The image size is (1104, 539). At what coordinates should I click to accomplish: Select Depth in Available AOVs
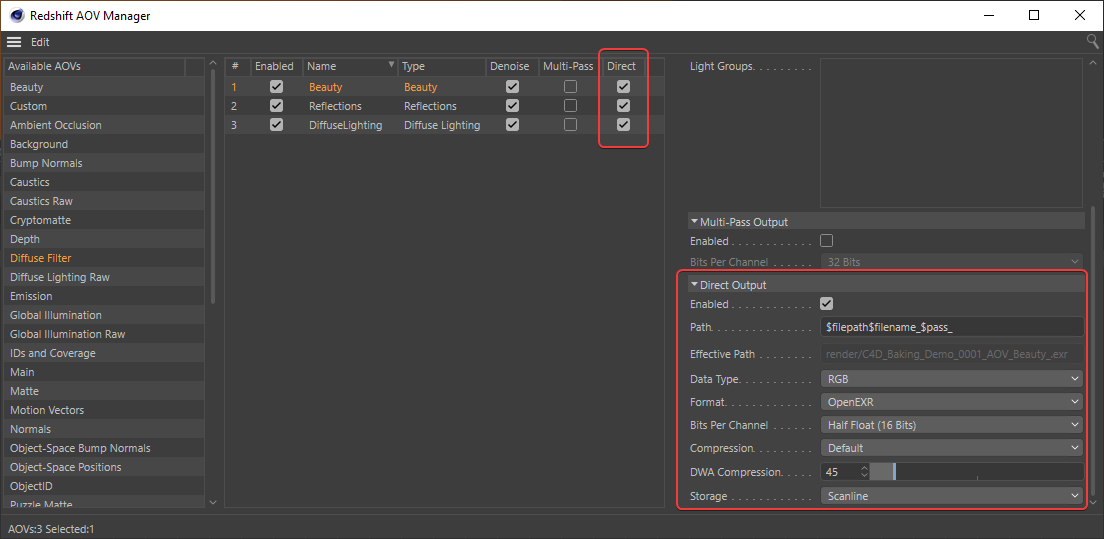point(104,239)
